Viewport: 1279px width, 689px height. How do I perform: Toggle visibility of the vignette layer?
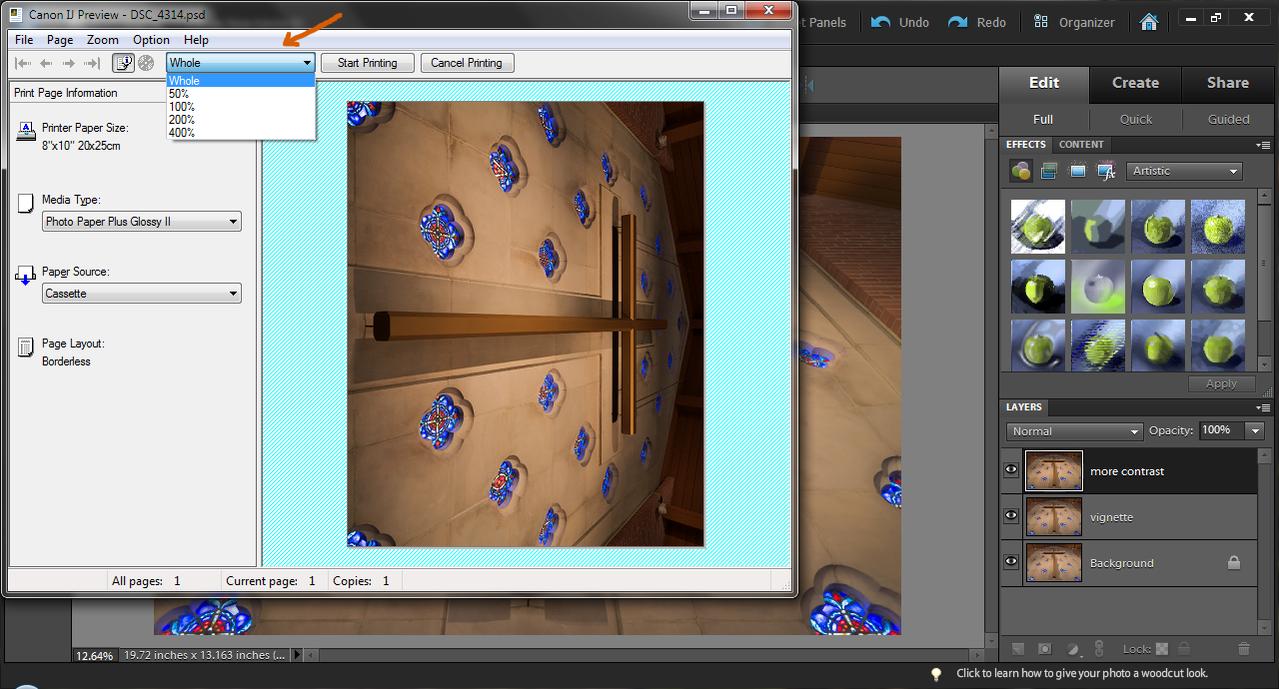pyautogui.click(x=1011, y=517)
